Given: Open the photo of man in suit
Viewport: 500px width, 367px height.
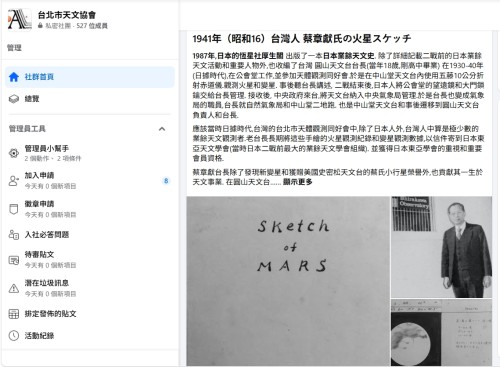Looking at the screenshot, I should [x=441, y=247].
